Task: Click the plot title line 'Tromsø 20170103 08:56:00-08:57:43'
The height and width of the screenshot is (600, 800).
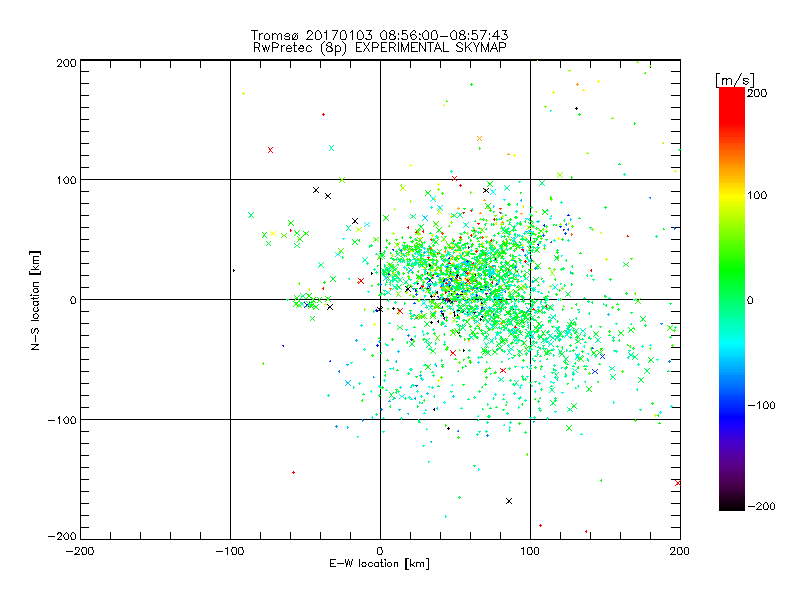Action: tap(379, 35)
